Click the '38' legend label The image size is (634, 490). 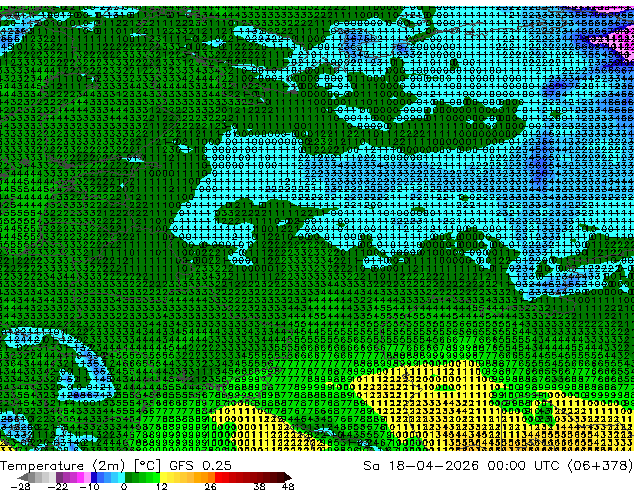pos(260,486)
